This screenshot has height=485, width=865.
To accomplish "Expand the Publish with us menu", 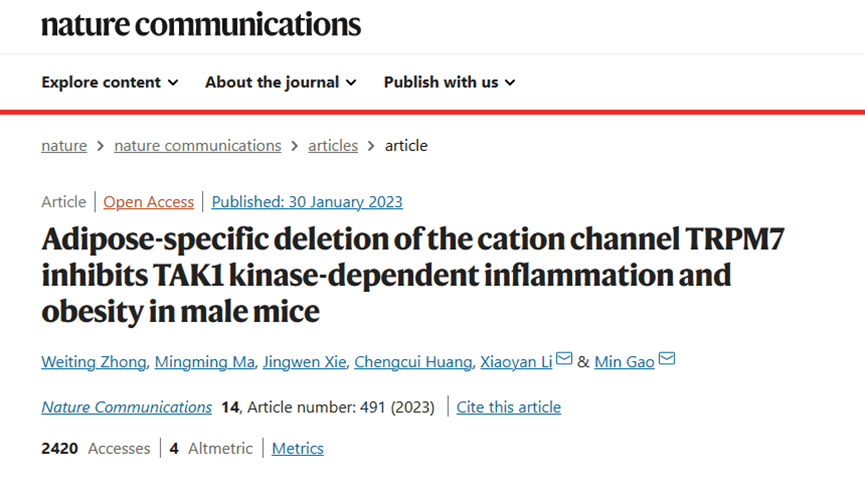I will coord(449,82).
